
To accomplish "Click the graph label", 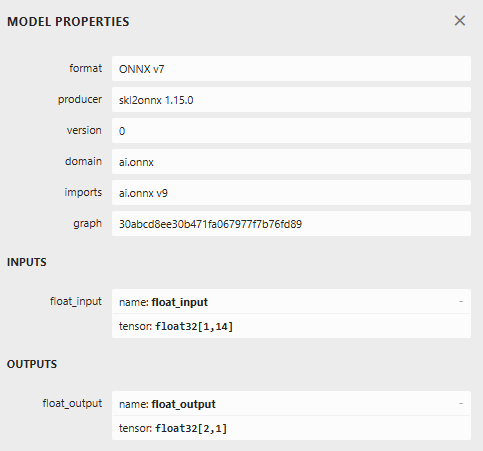I will (x=87, y=224).
